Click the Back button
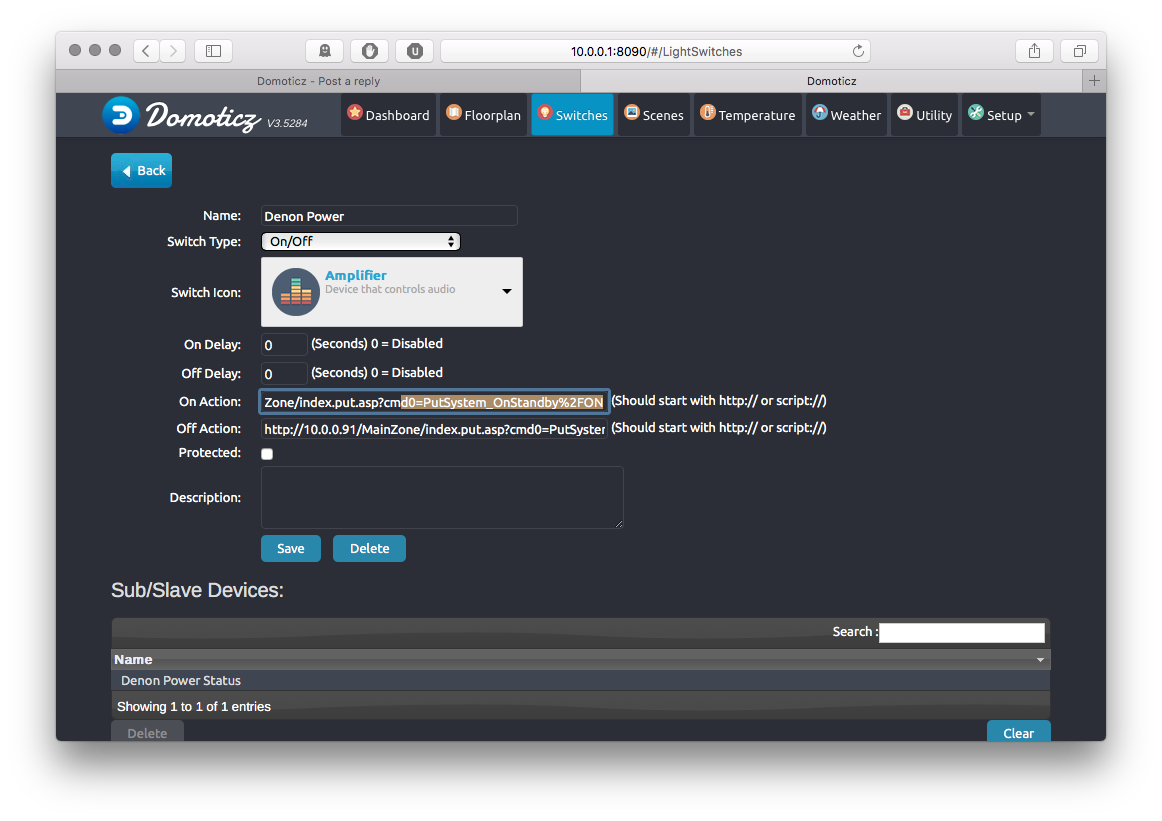The height and width of the screenshot is (821, 1162). [142, 170]
